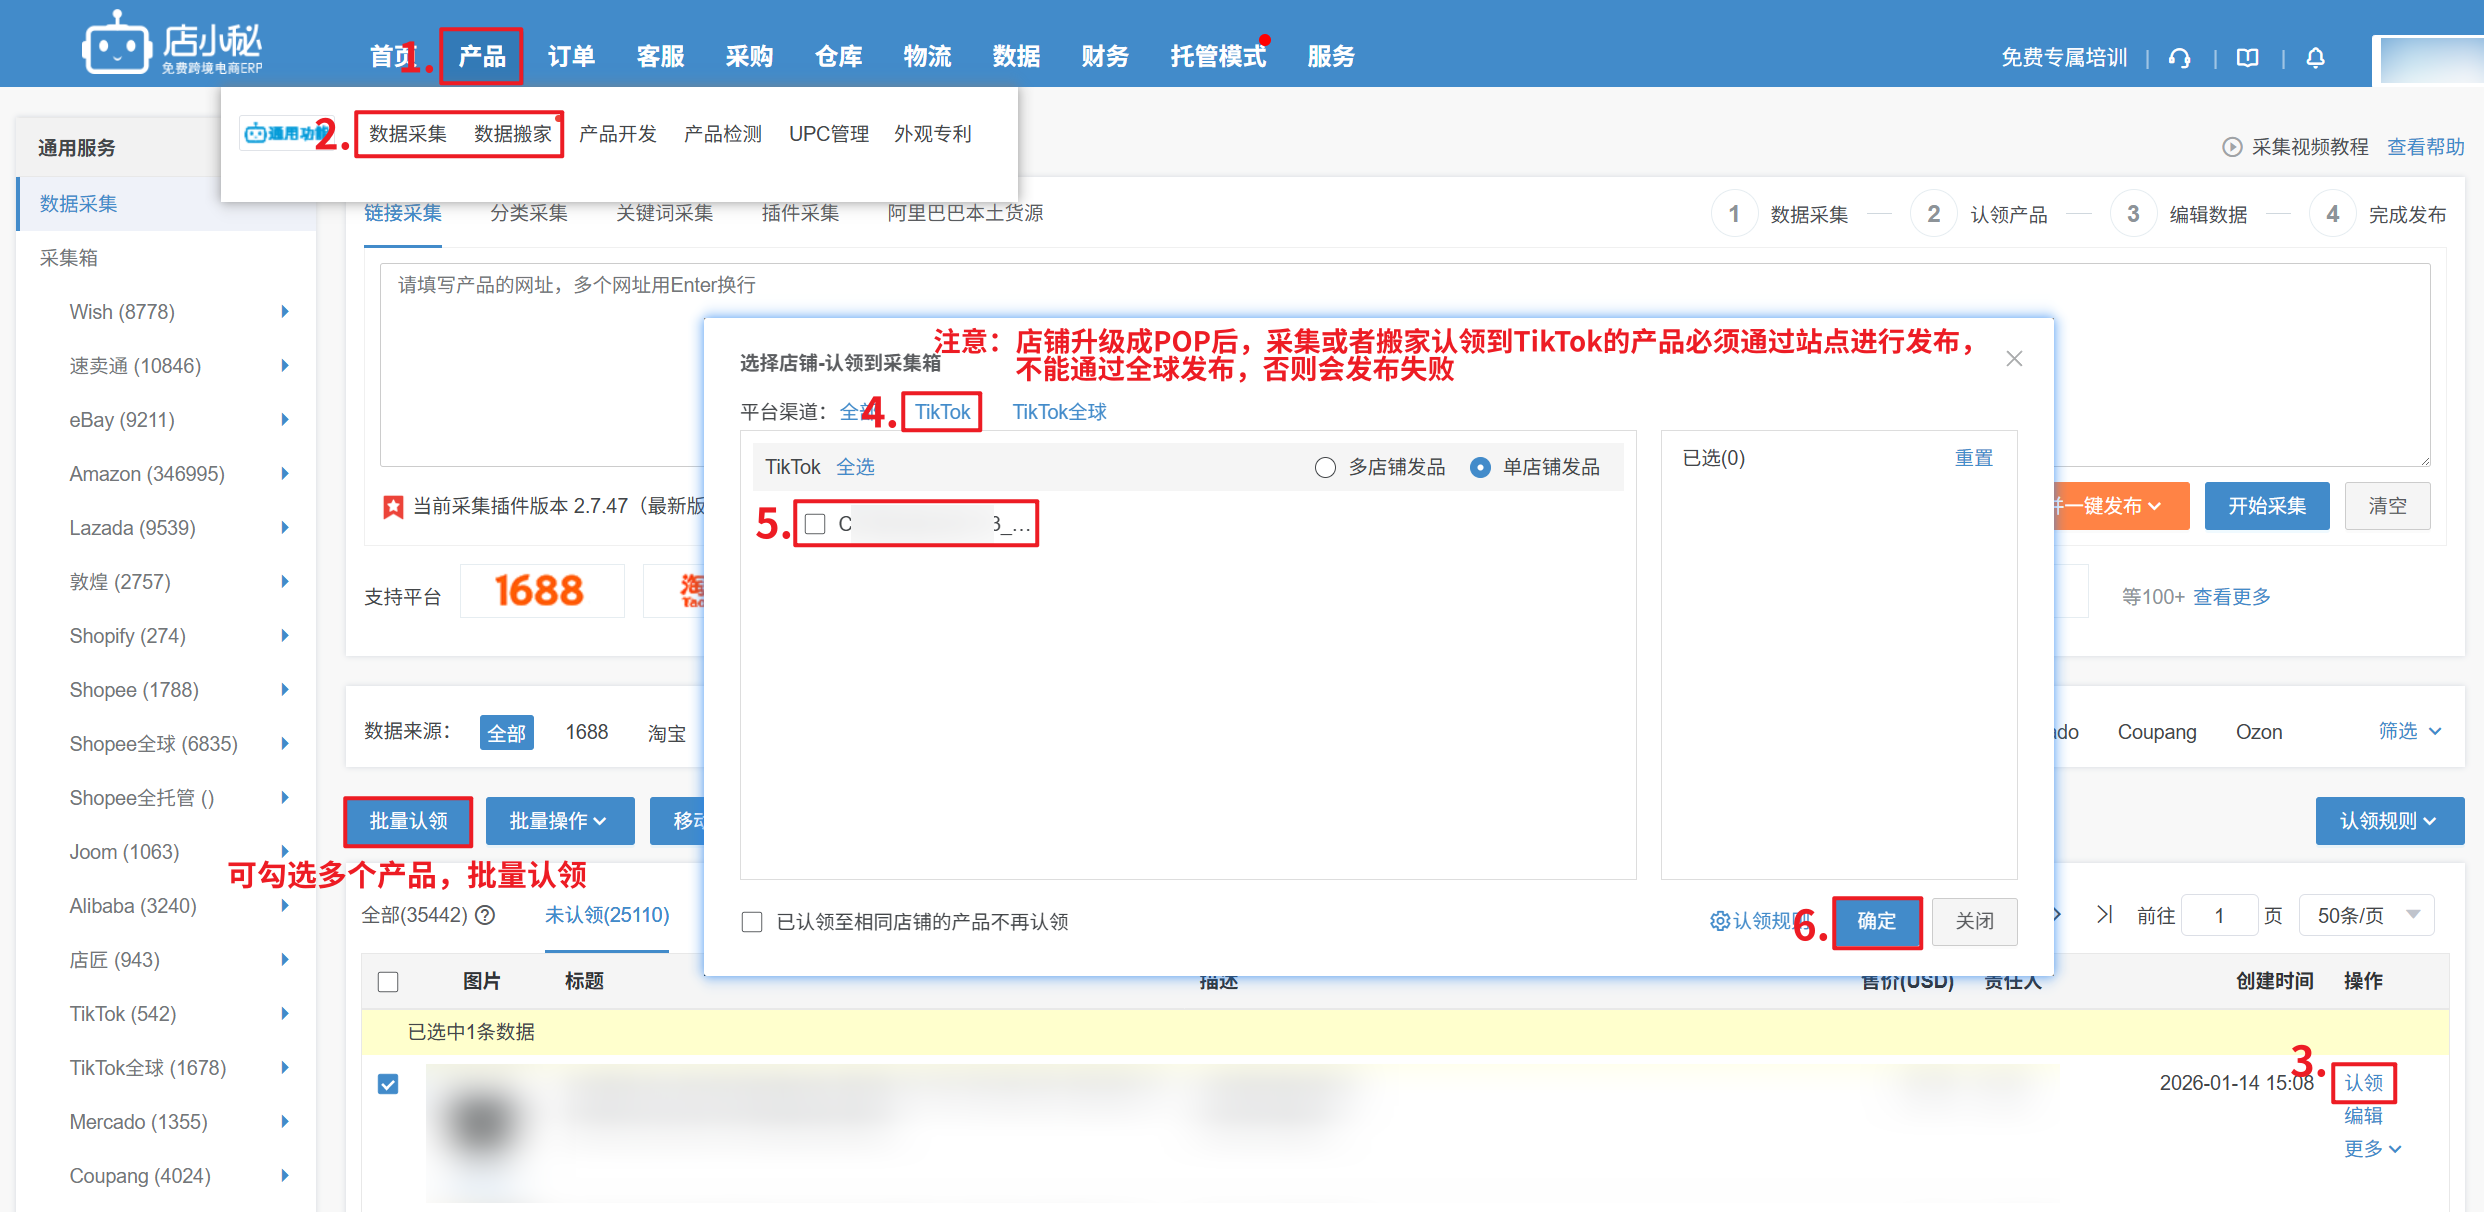Jump to last page arrow icon

click(x=2105, y=914)
